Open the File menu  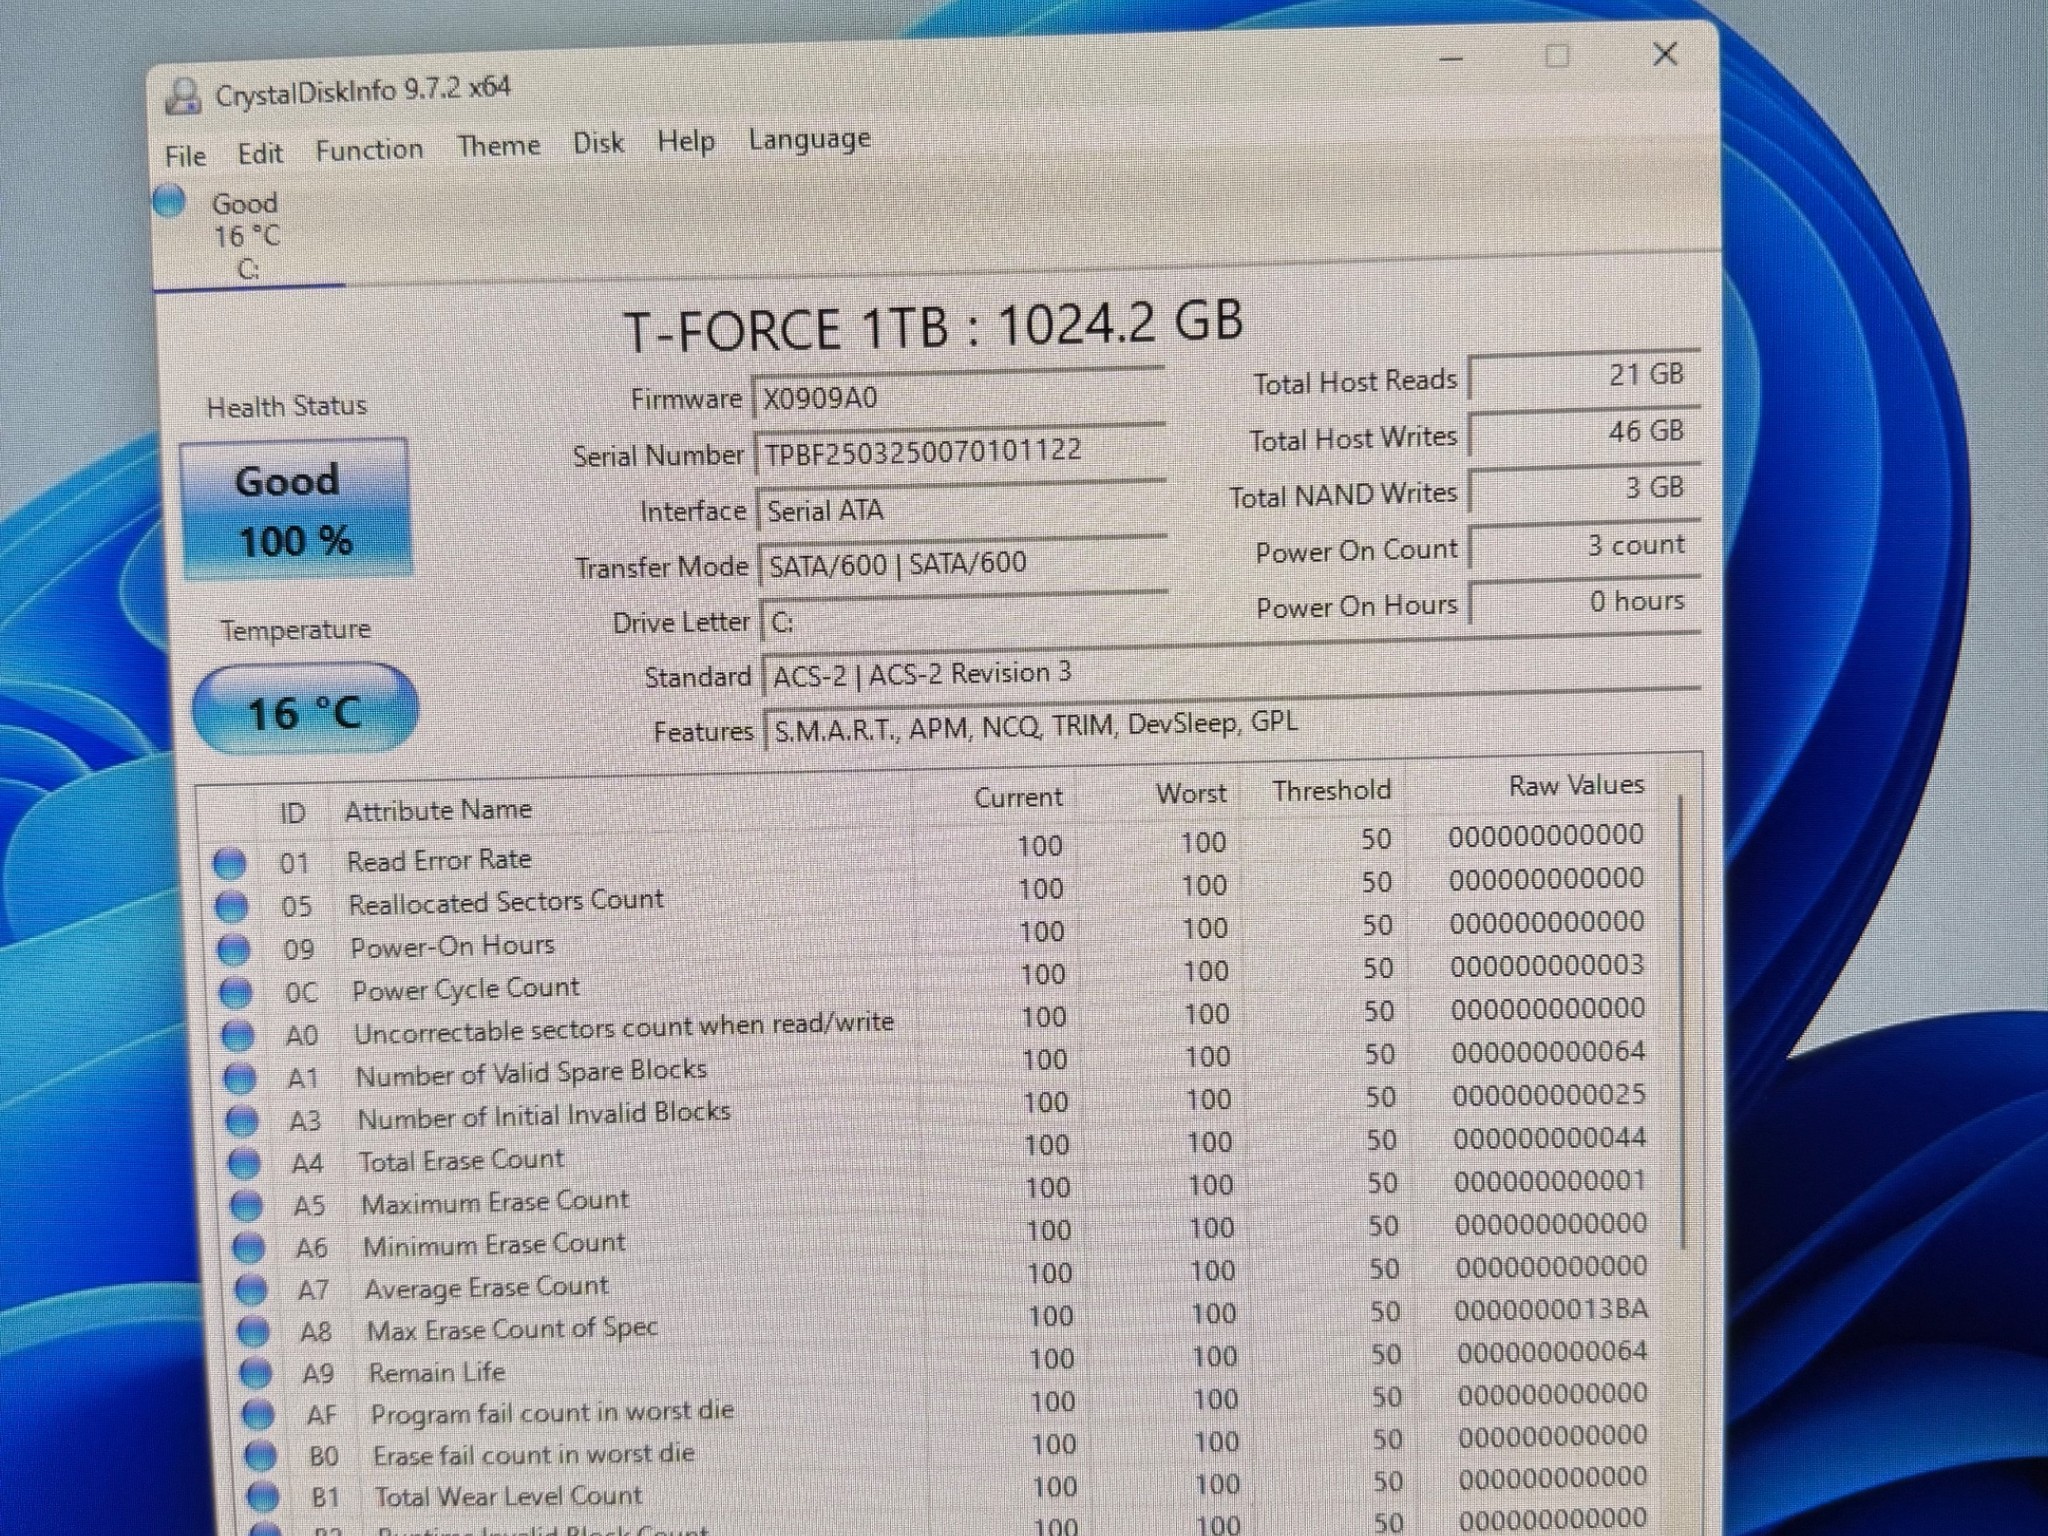click(185, 156)
